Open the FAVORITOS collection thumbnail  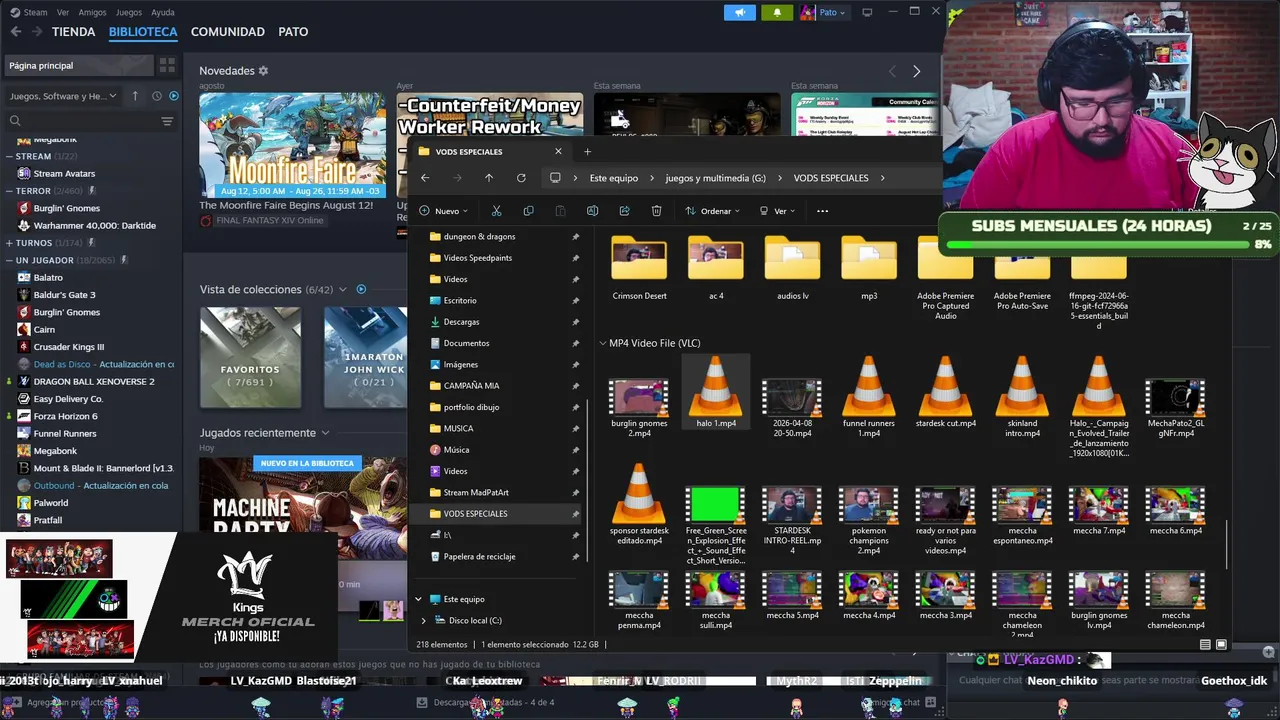[250, 357]
